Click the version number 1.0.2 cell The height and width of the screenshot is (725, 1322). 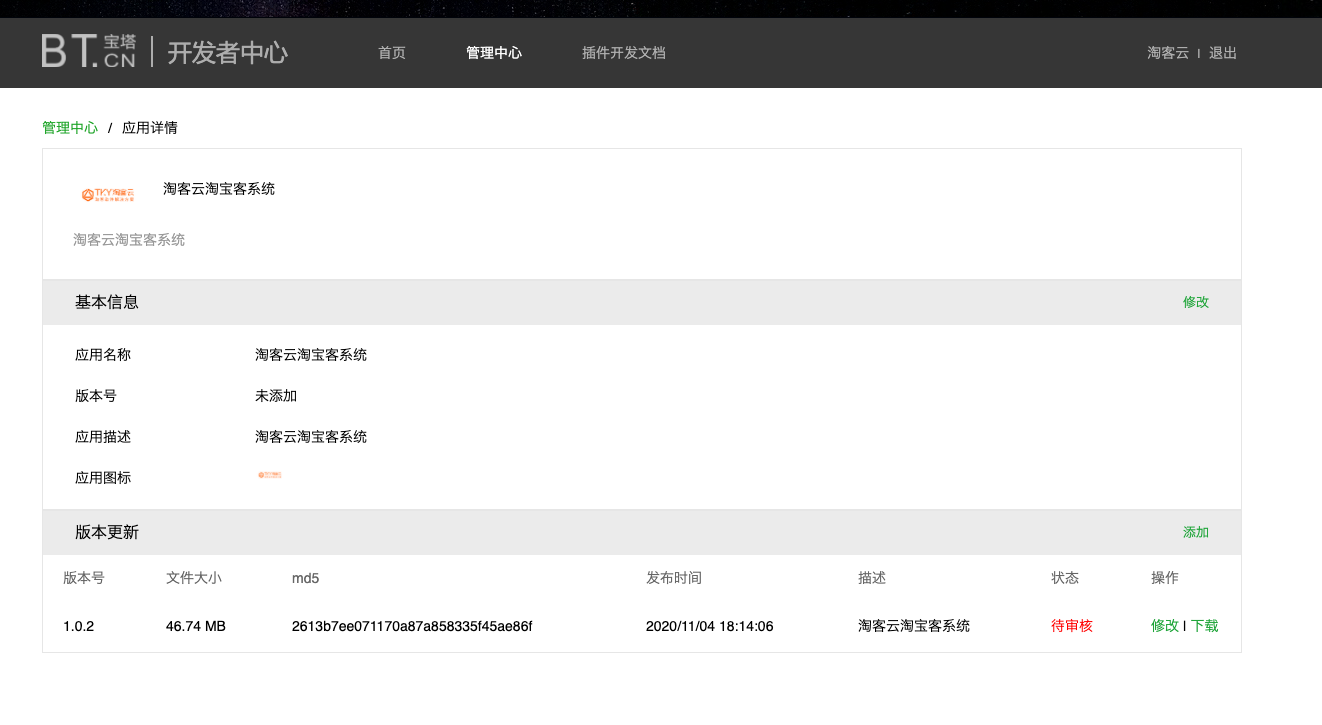pos(78,626)
